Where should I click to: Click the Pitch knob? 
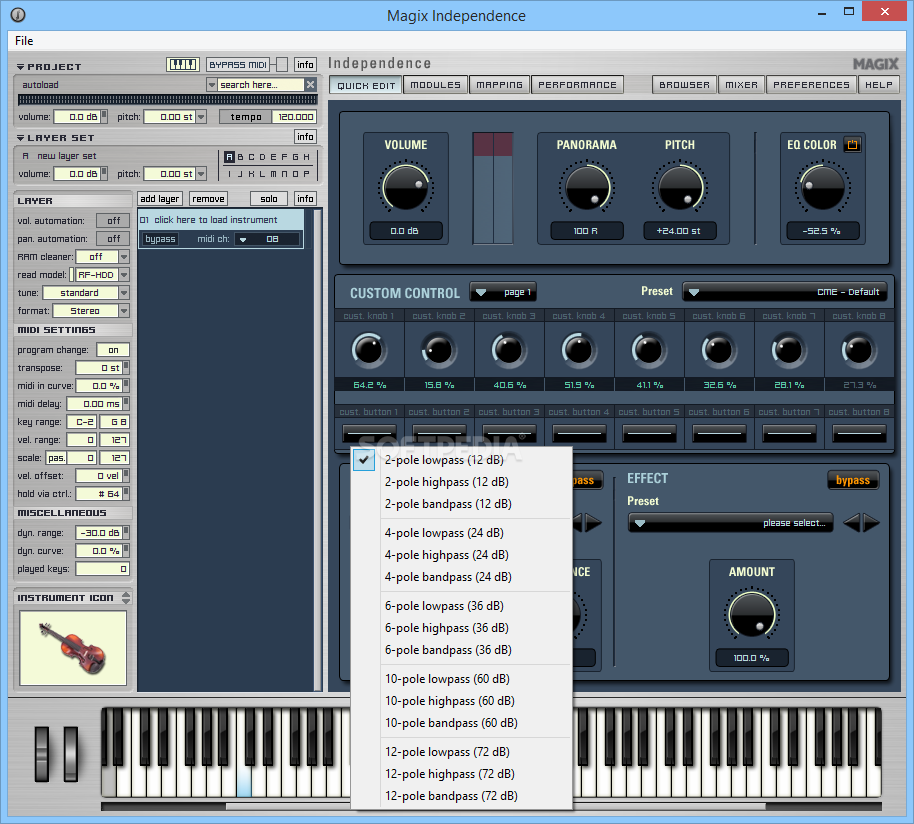[680, 188]
